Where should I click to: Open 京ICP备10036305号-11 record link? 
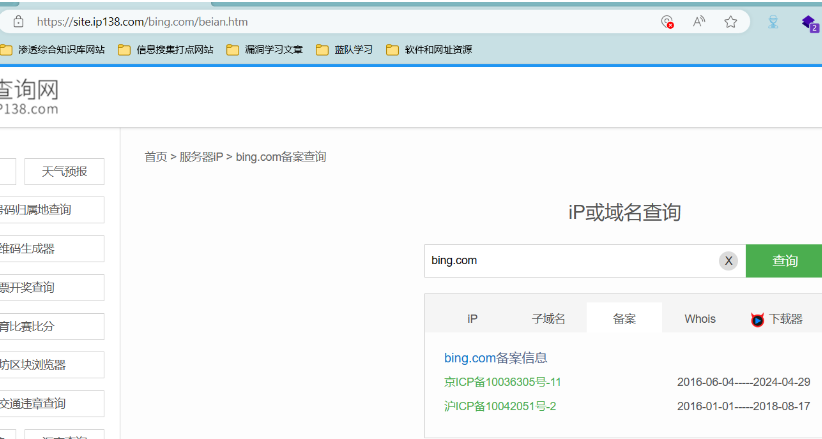502,382
